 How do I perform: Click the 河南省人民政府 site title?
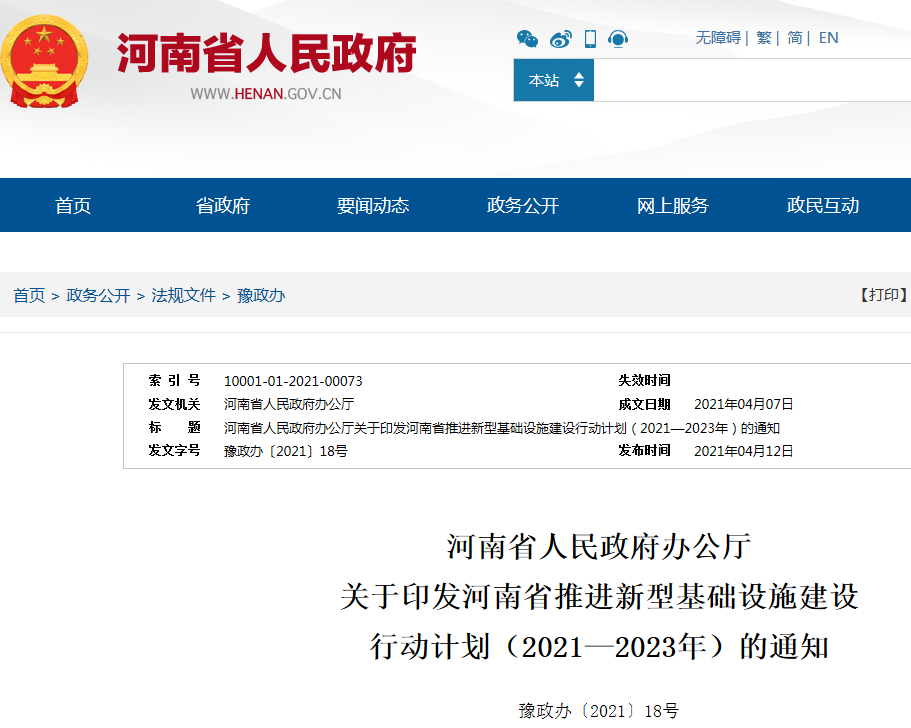click(x=267, y=53)
